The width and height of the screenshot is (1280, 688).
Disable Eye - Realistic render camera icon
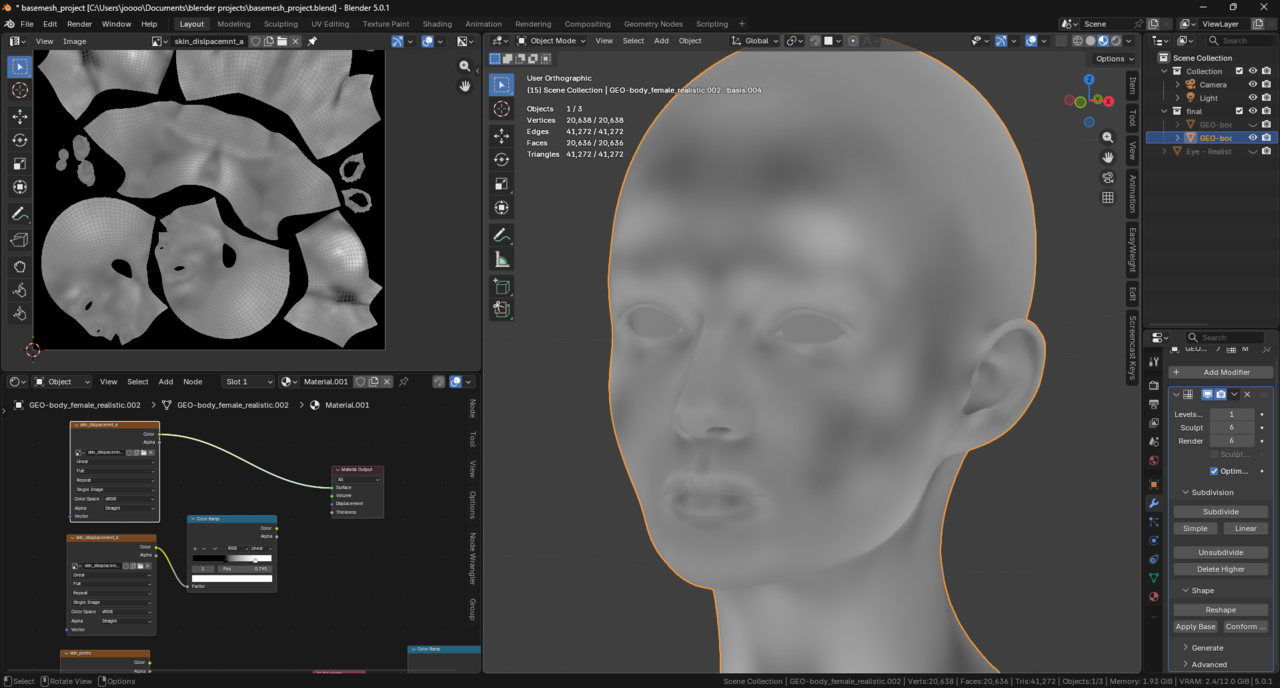(x=1266, y=151)
